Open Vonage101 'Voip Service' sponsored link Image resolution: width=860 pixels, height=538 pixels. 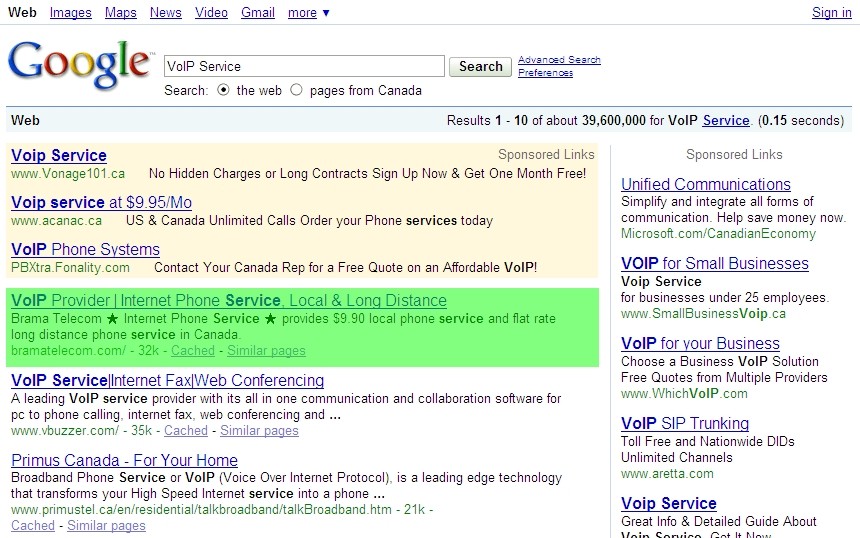pyautogui.click(x=59, y=155)
